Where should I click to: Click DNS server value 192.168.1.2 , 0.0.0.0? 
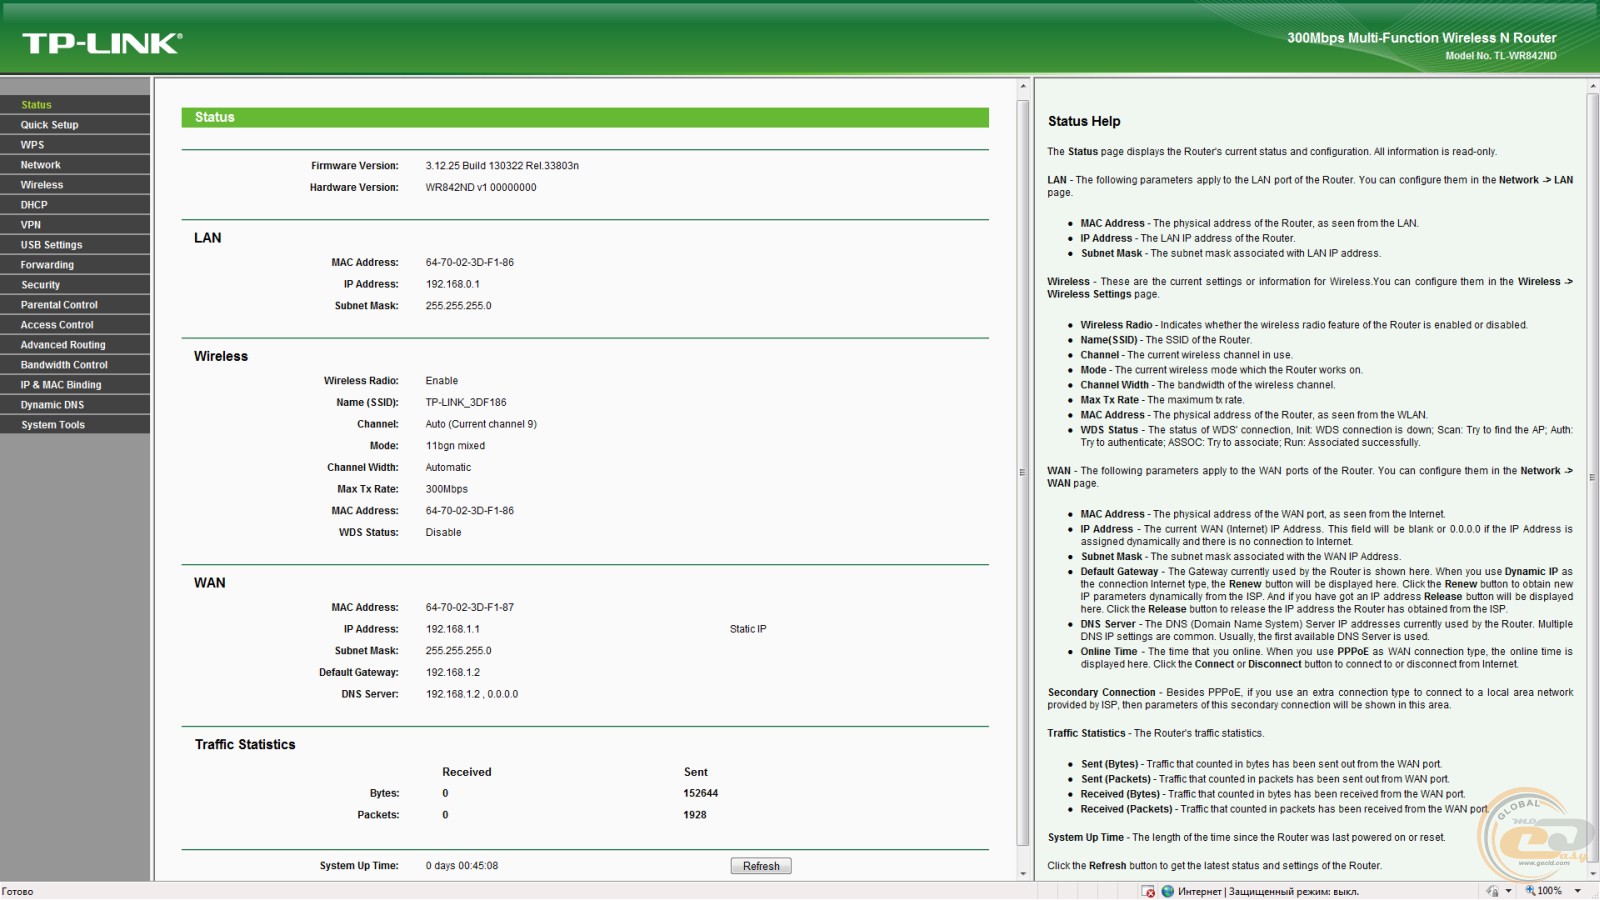(x=472, y=695)
